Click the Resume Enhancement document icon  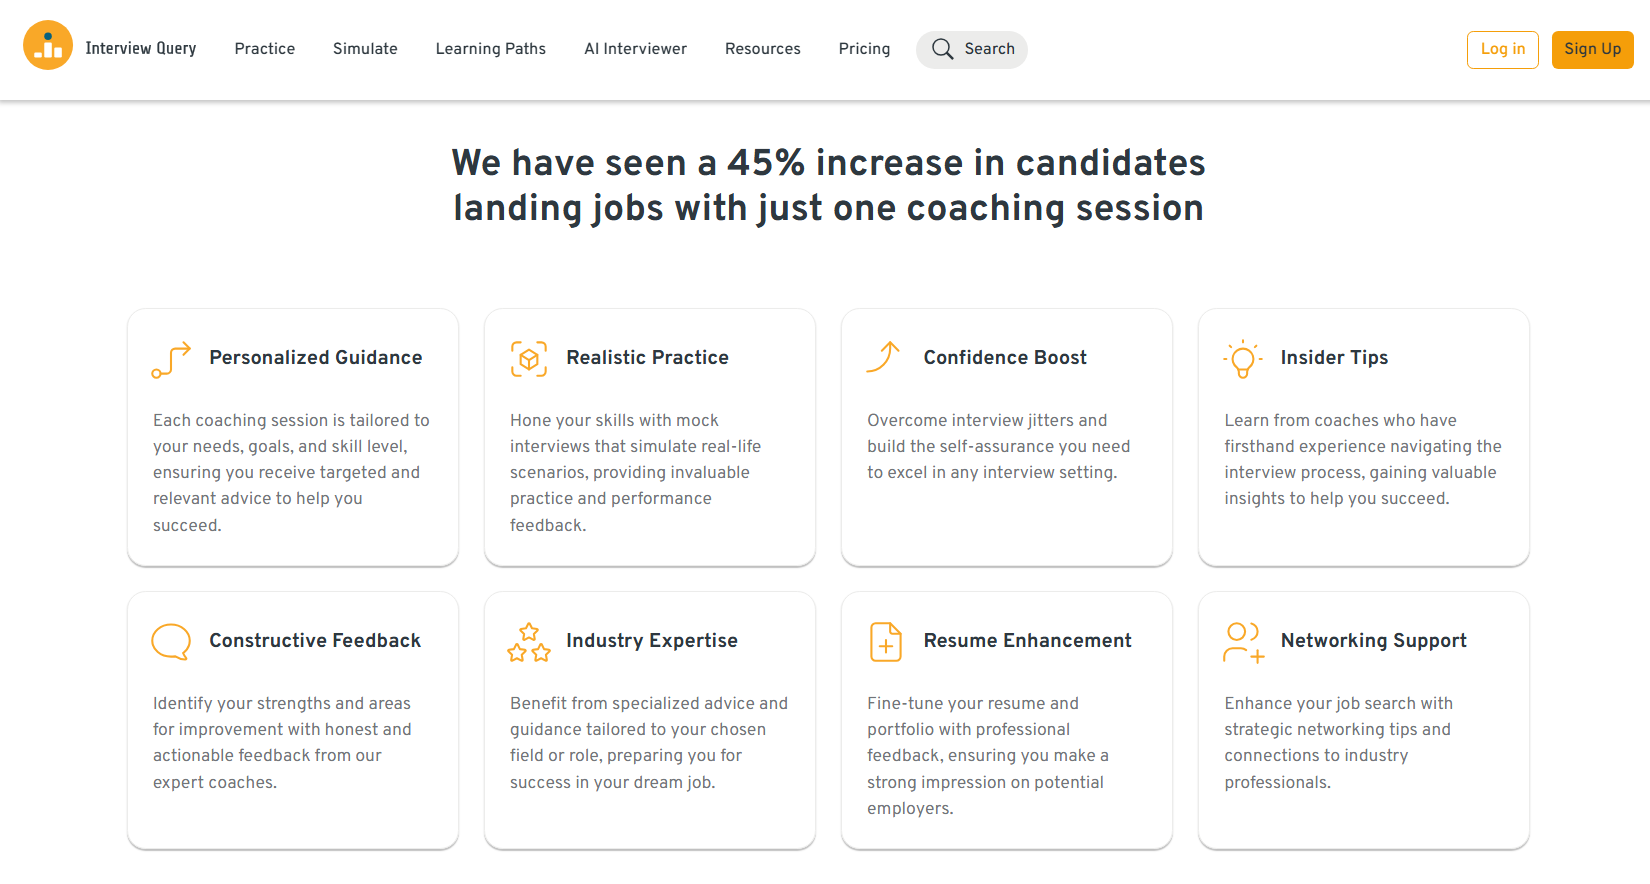[884, 641]
